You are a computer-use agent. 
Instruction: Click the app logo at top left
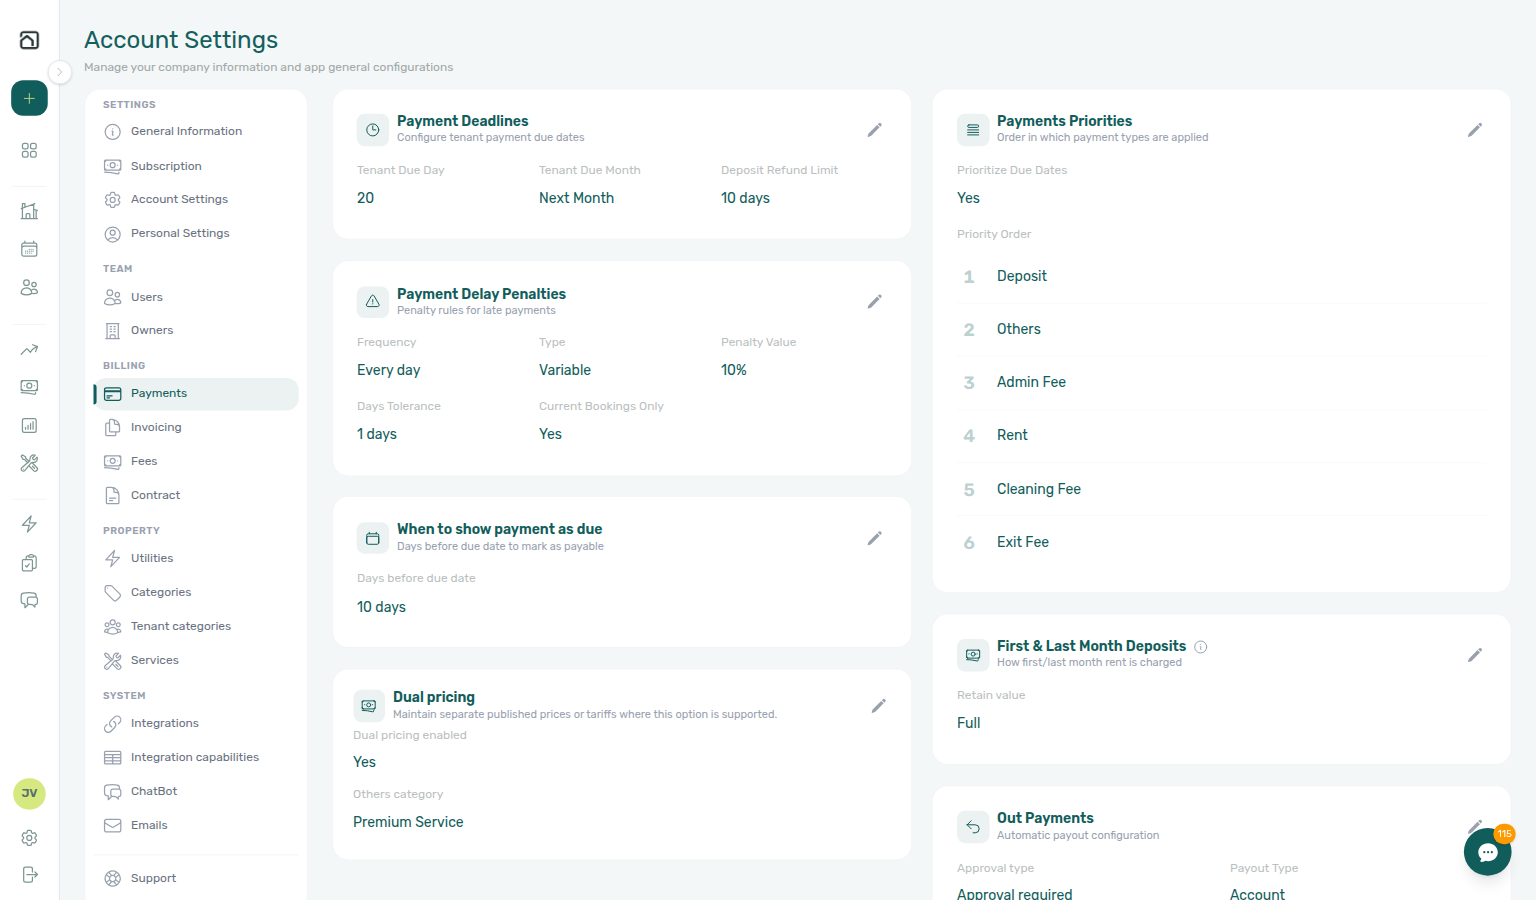[x=29, y=40]
